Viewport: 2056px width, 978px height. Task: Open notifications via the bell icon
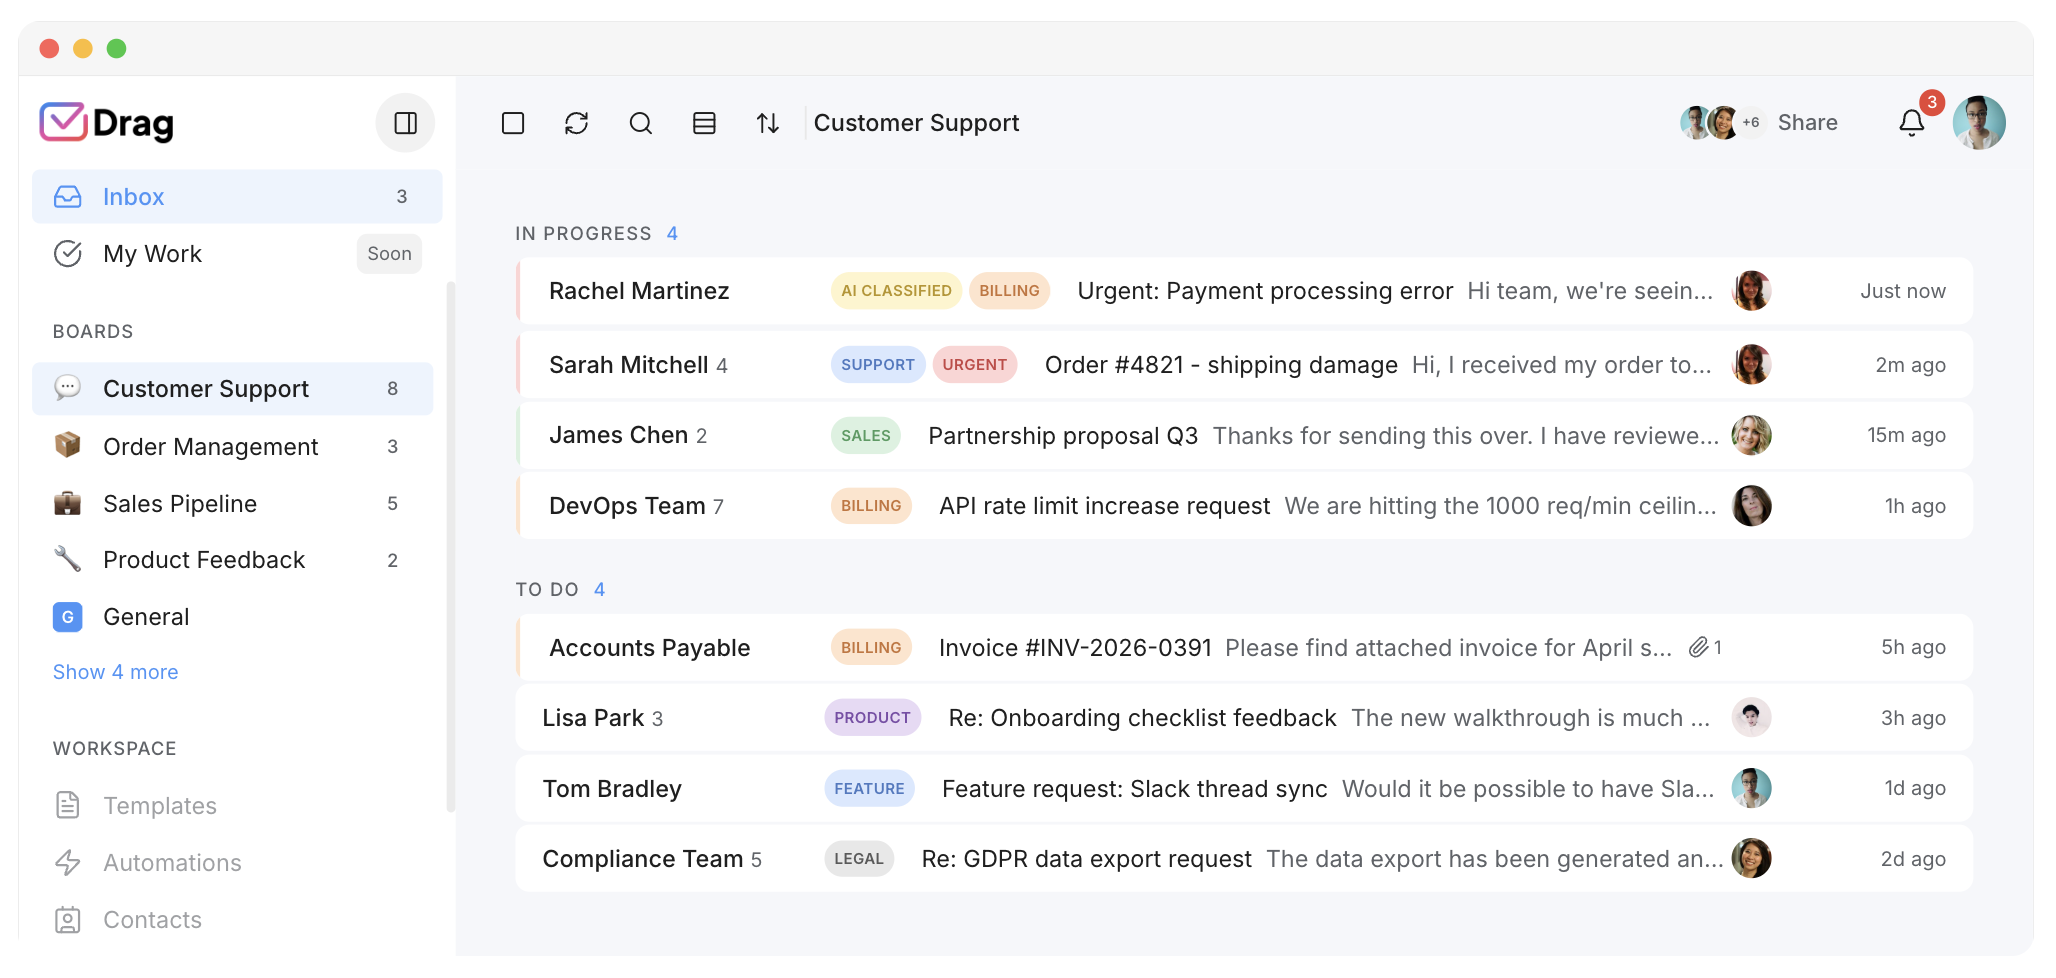[1911, 123]
